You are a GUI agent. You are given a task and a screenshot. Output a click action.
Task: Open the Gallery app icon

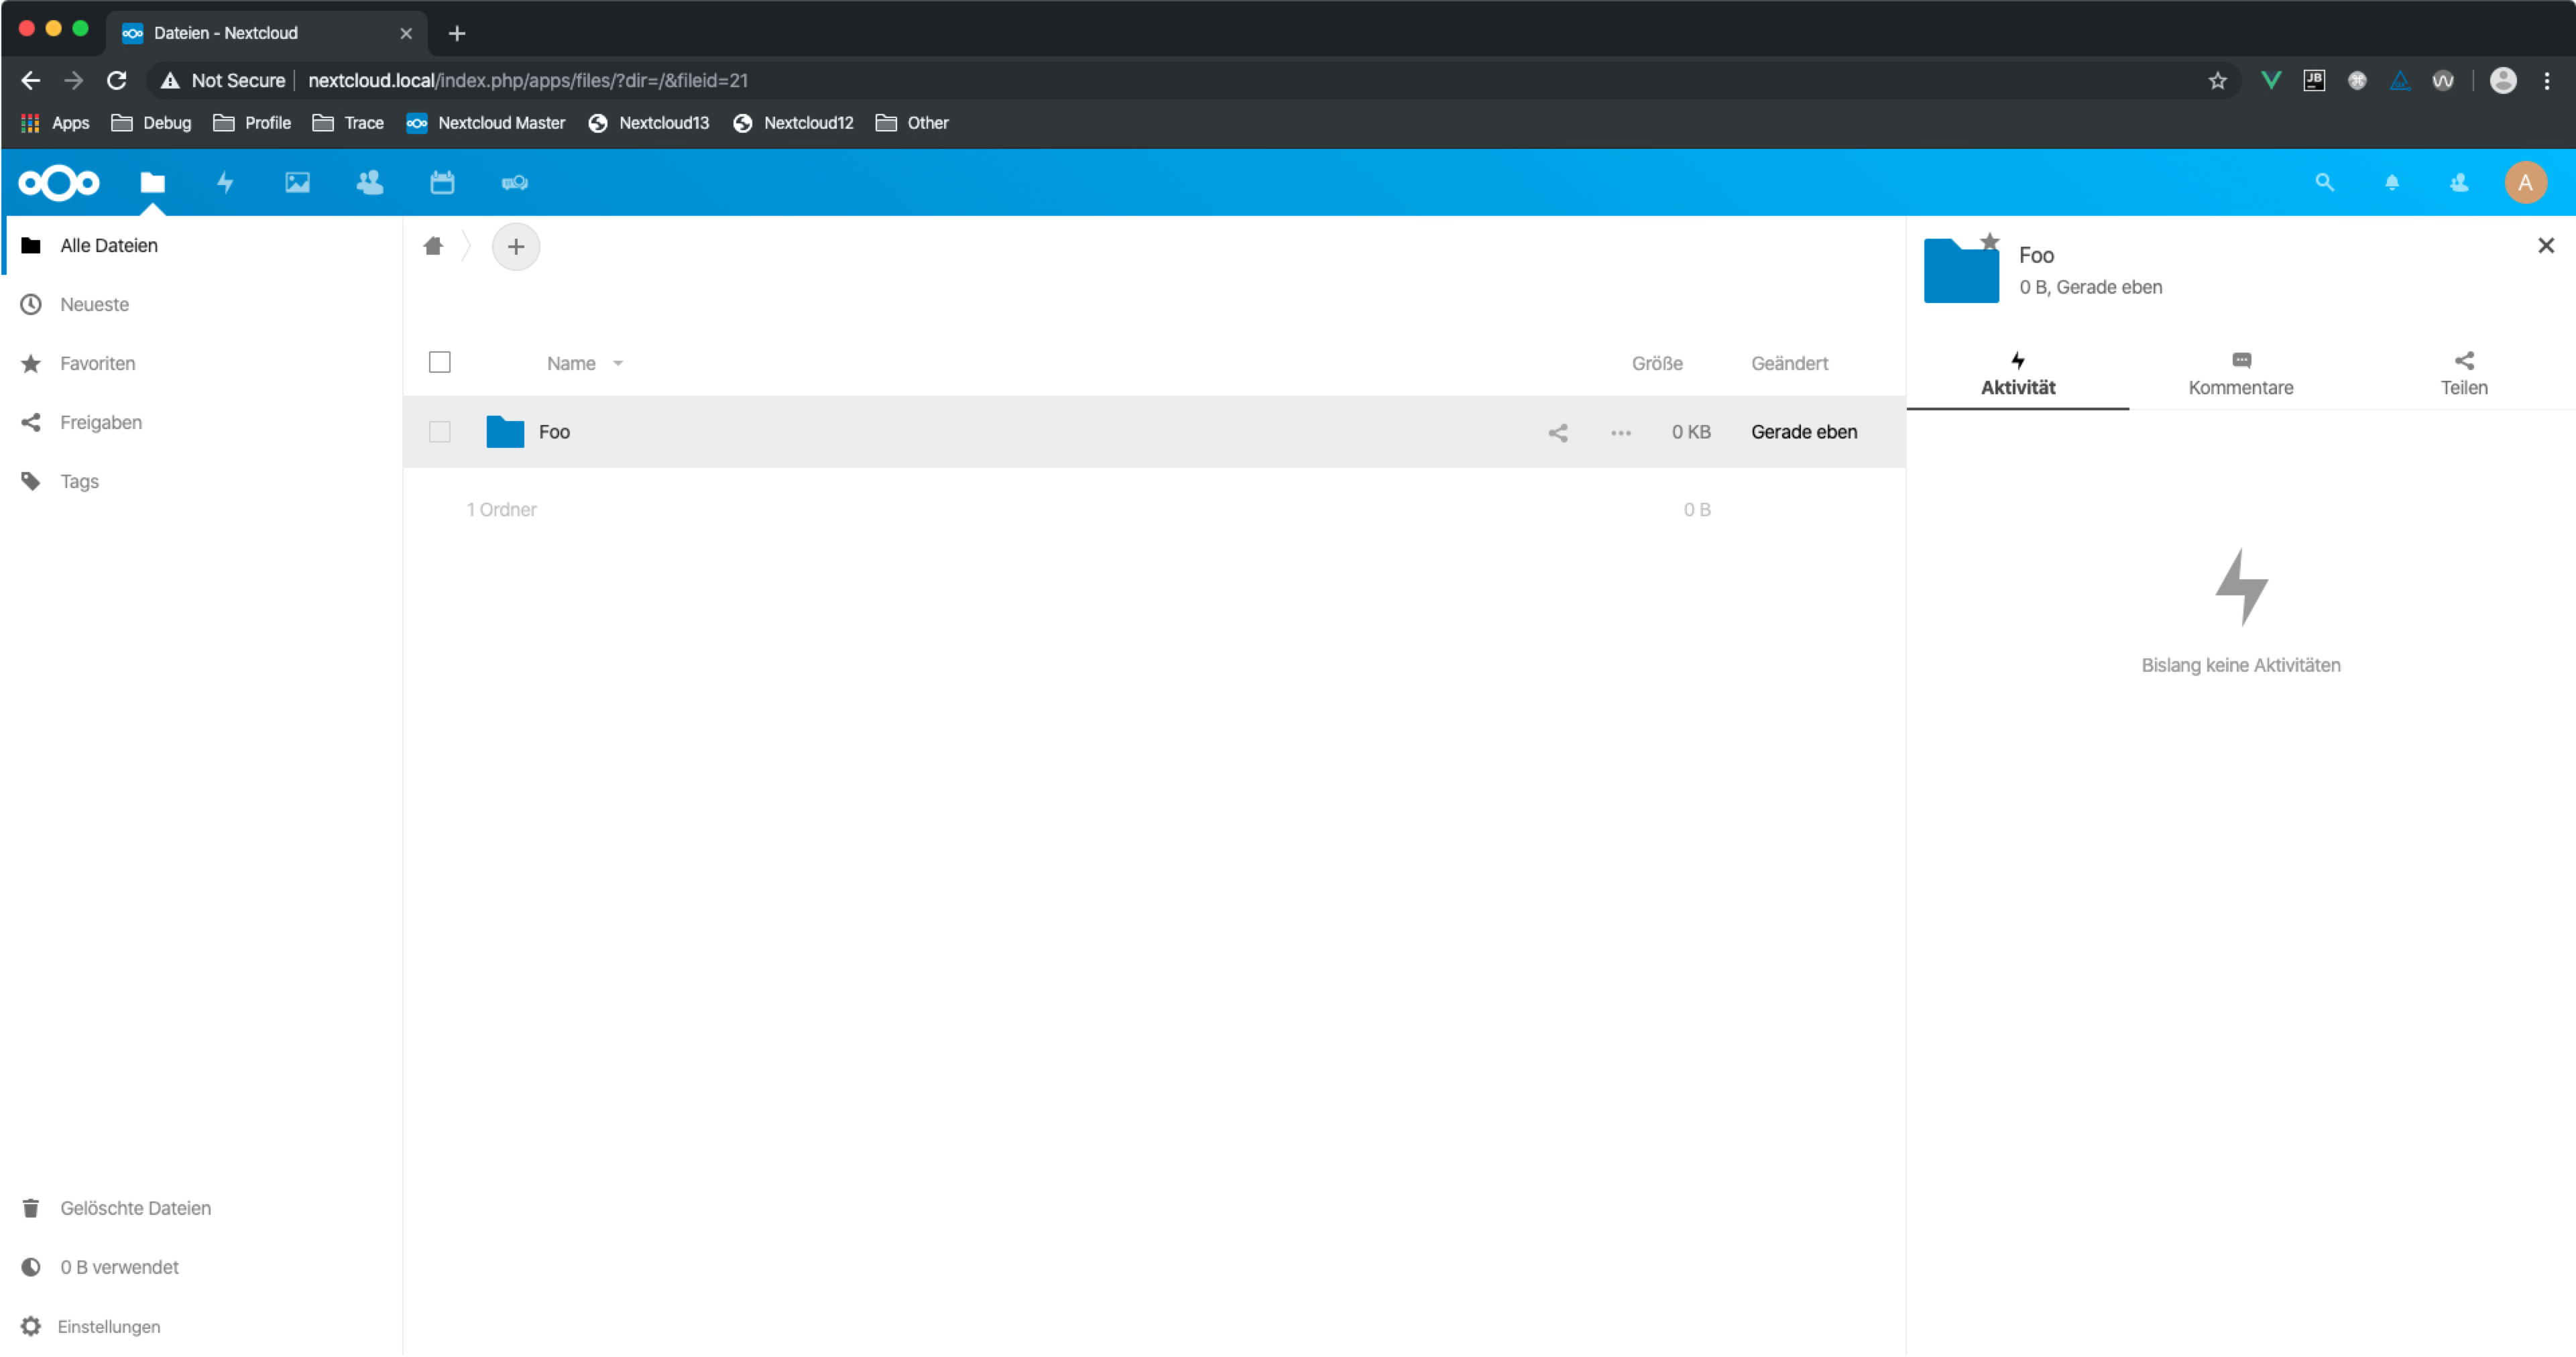(x=296, y=182)
